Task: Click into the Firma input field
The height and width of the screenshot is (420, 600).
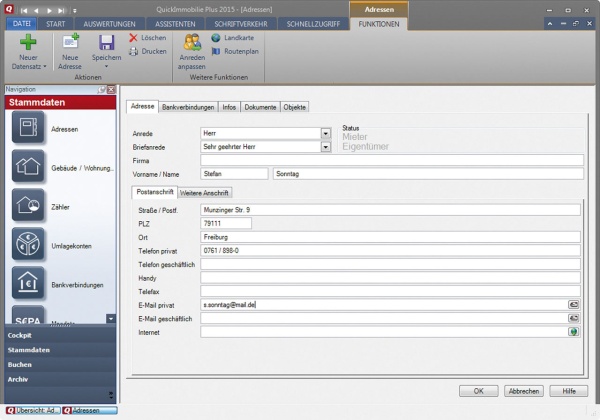Action: tap(392, 160)
